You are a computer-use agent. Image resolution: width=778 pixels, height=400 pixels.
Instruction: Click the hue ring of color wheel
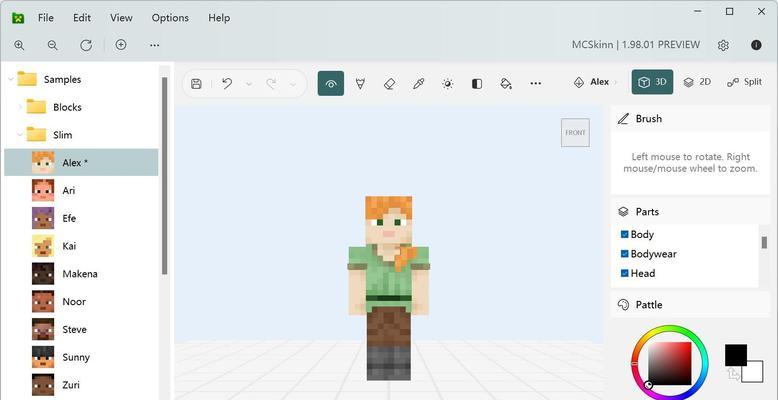(x=669, y=330)
